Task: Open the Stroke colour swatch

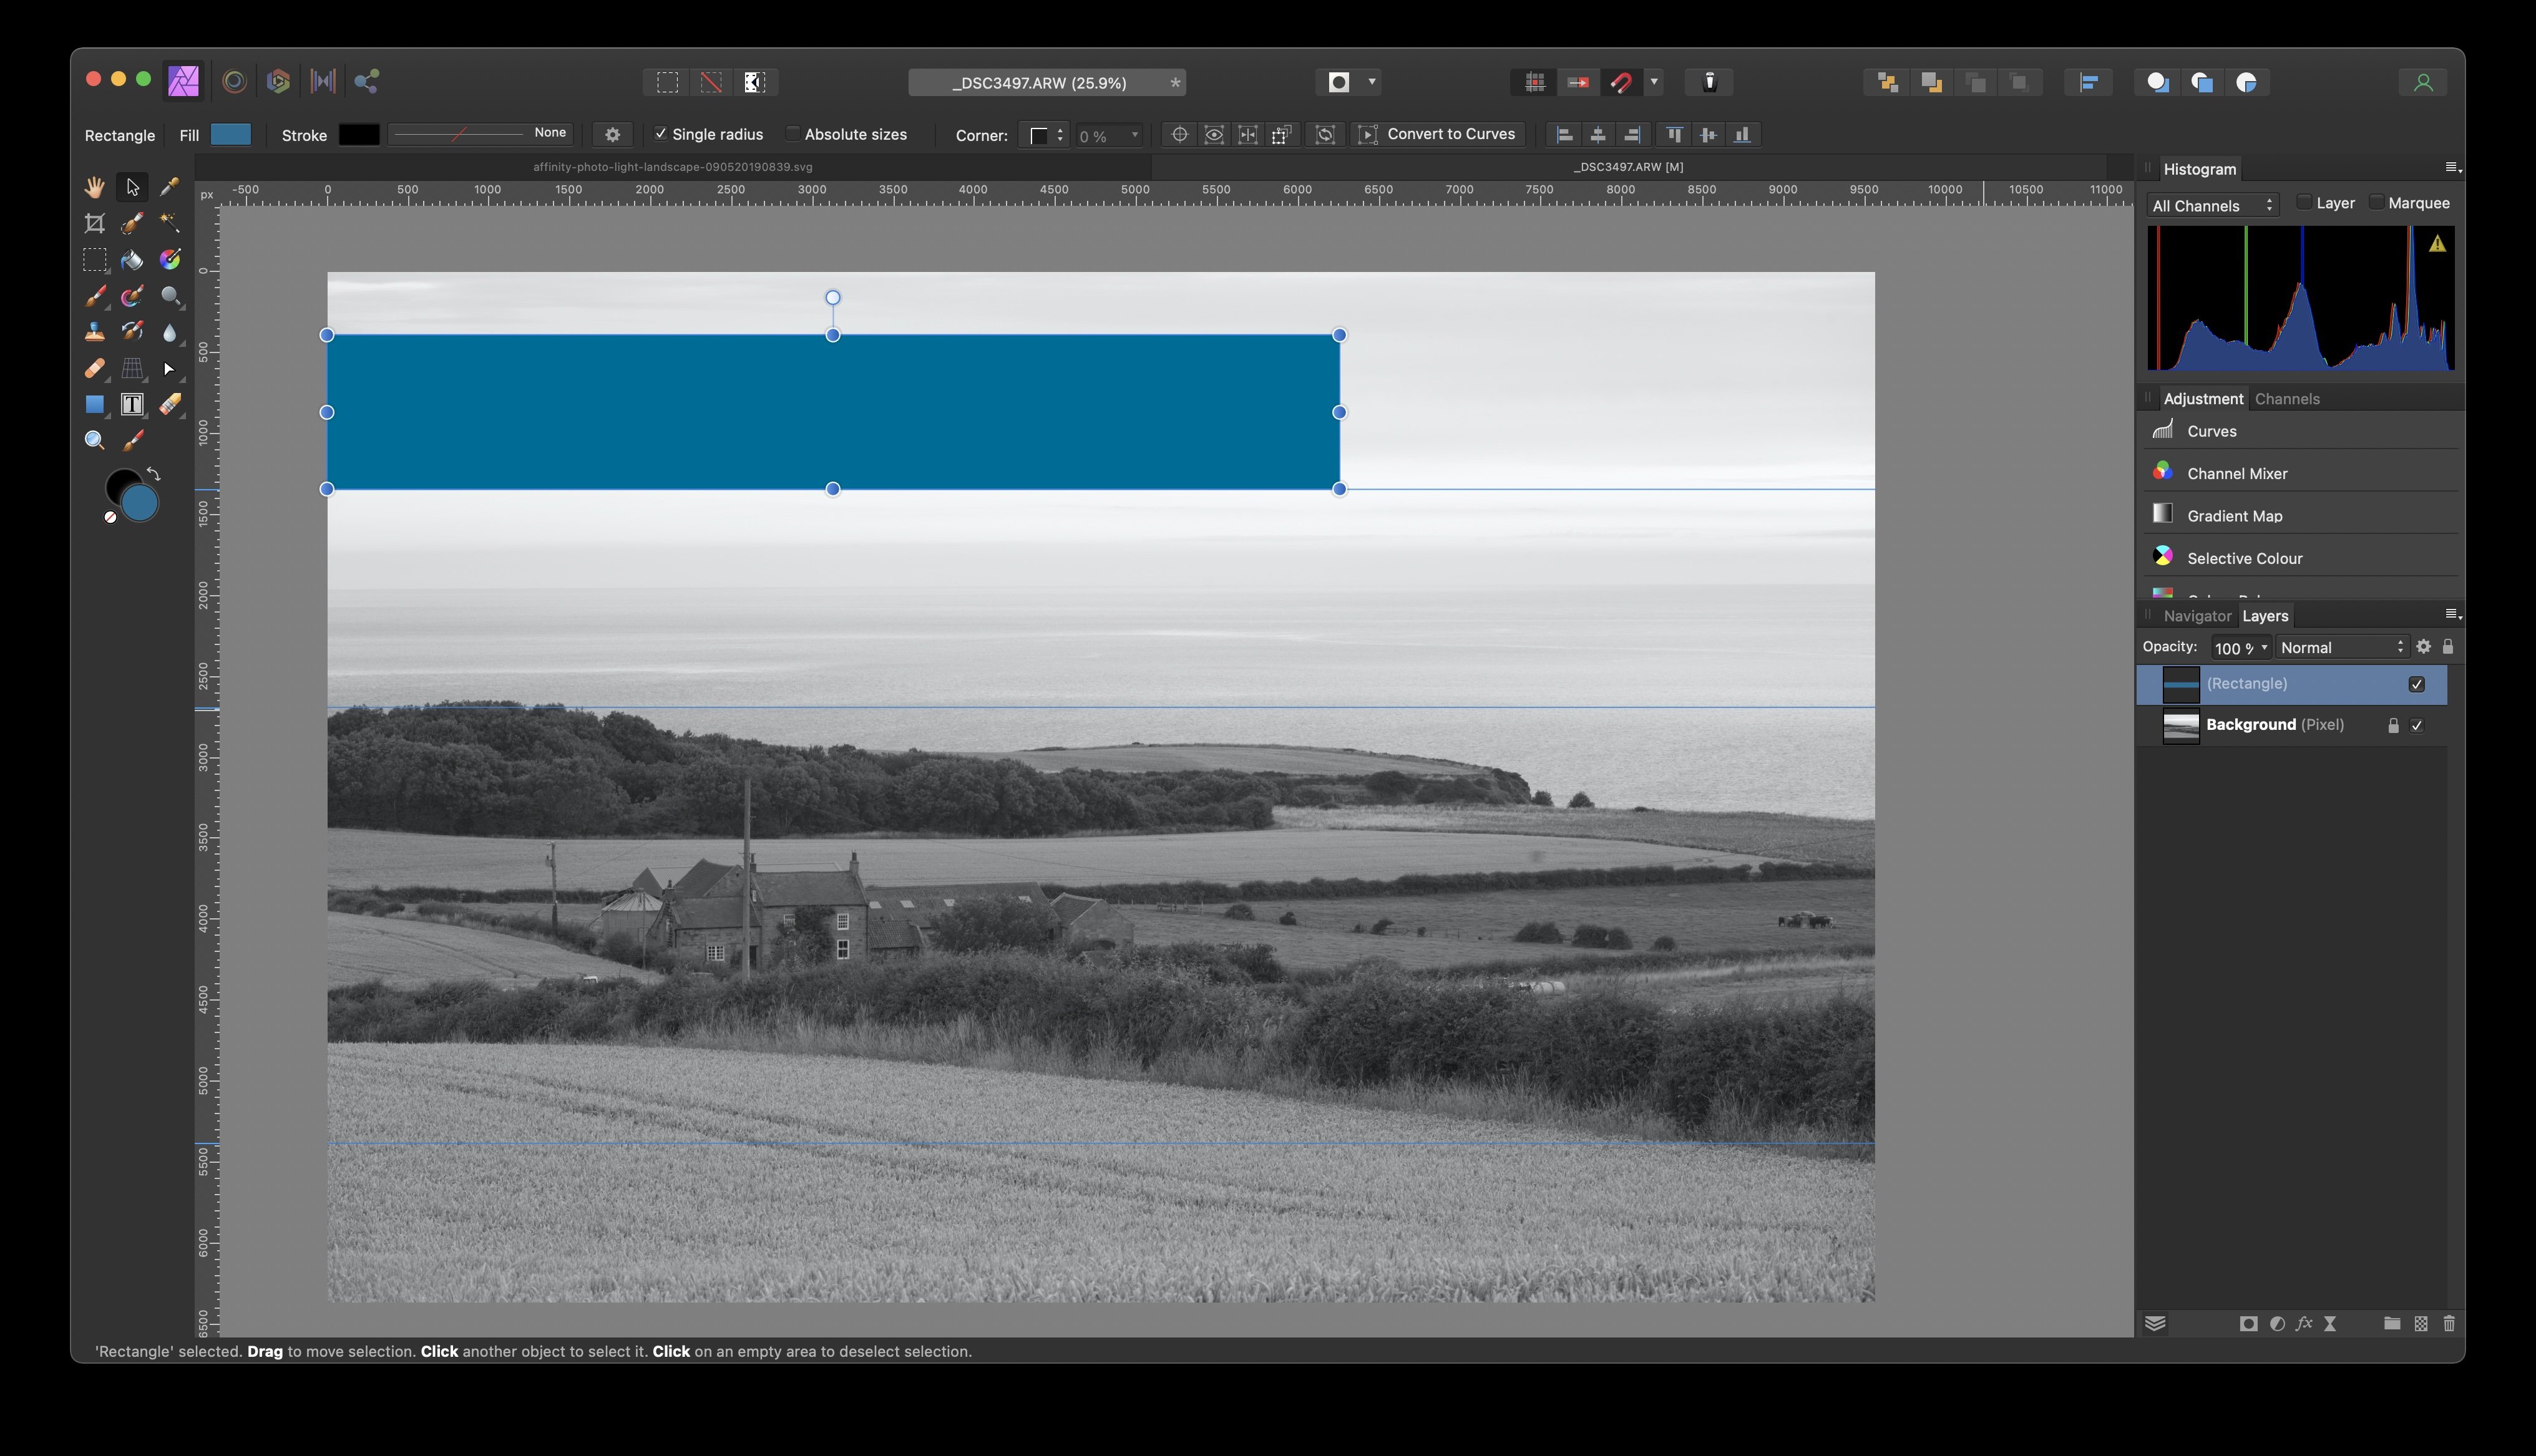Action: point(358,134)
